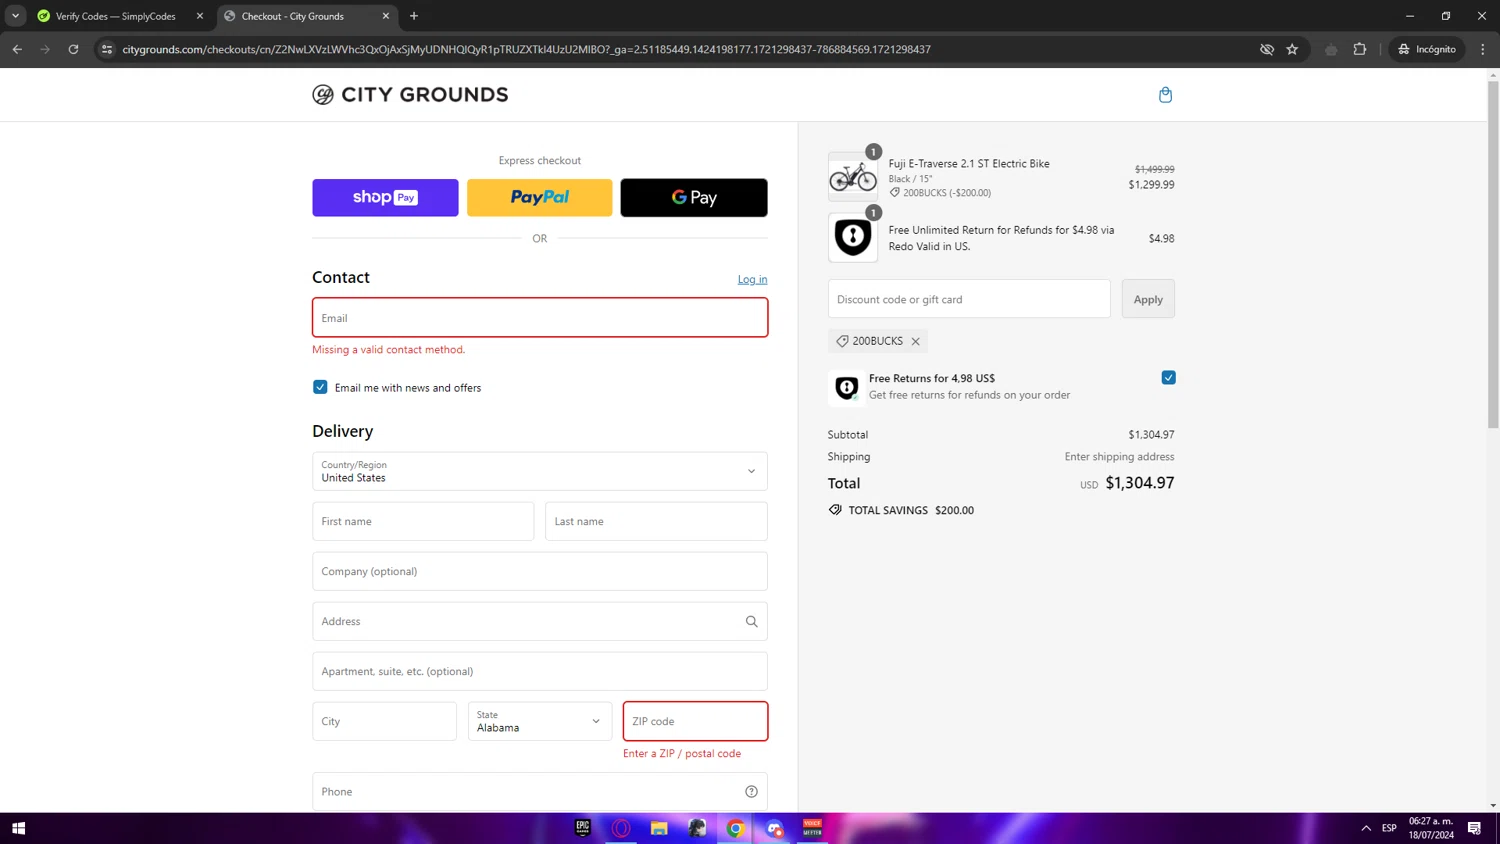Open a new browser tab
The width and height of the screenshot is (1500, 844).
[x=414, y=16]
